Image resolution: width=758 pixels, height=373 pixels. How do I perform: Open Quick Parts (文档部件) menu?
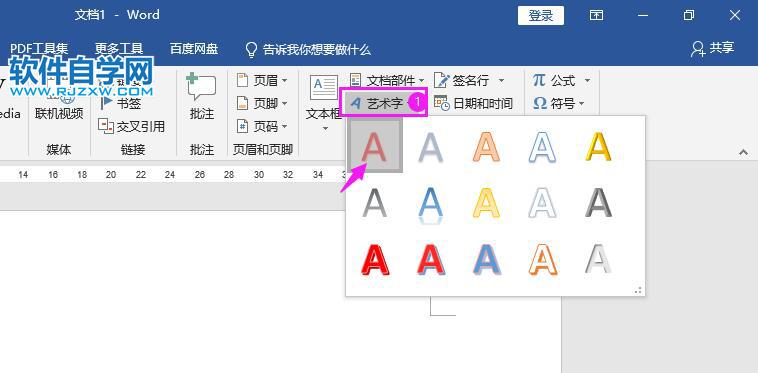pos(387,80)
